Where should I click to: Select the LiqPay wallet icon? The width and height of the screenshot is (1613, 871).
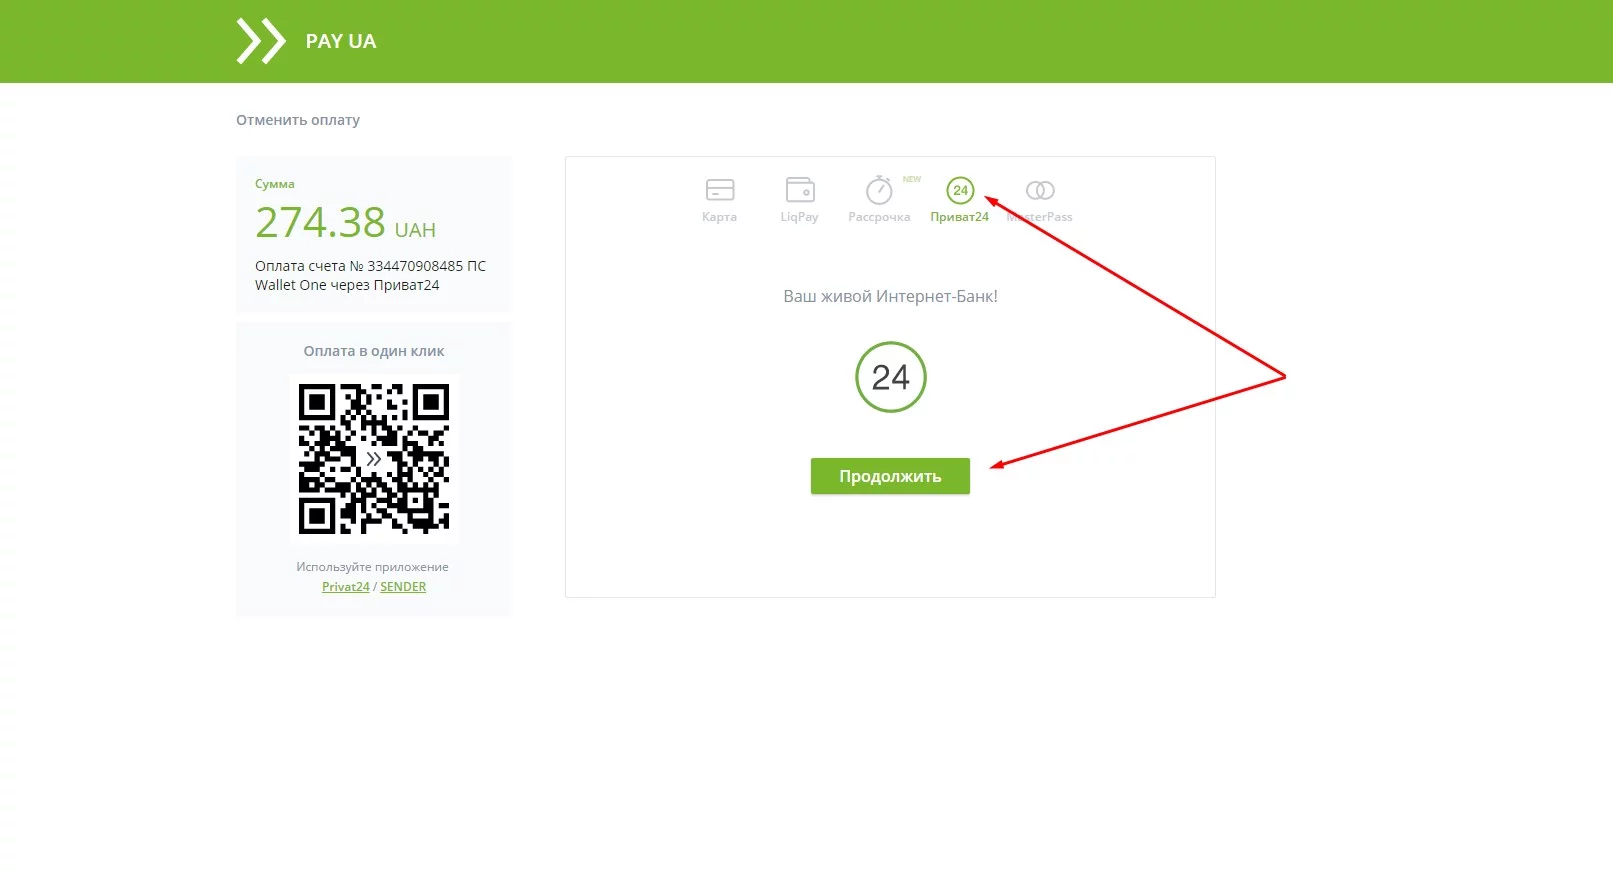[800, 190]
